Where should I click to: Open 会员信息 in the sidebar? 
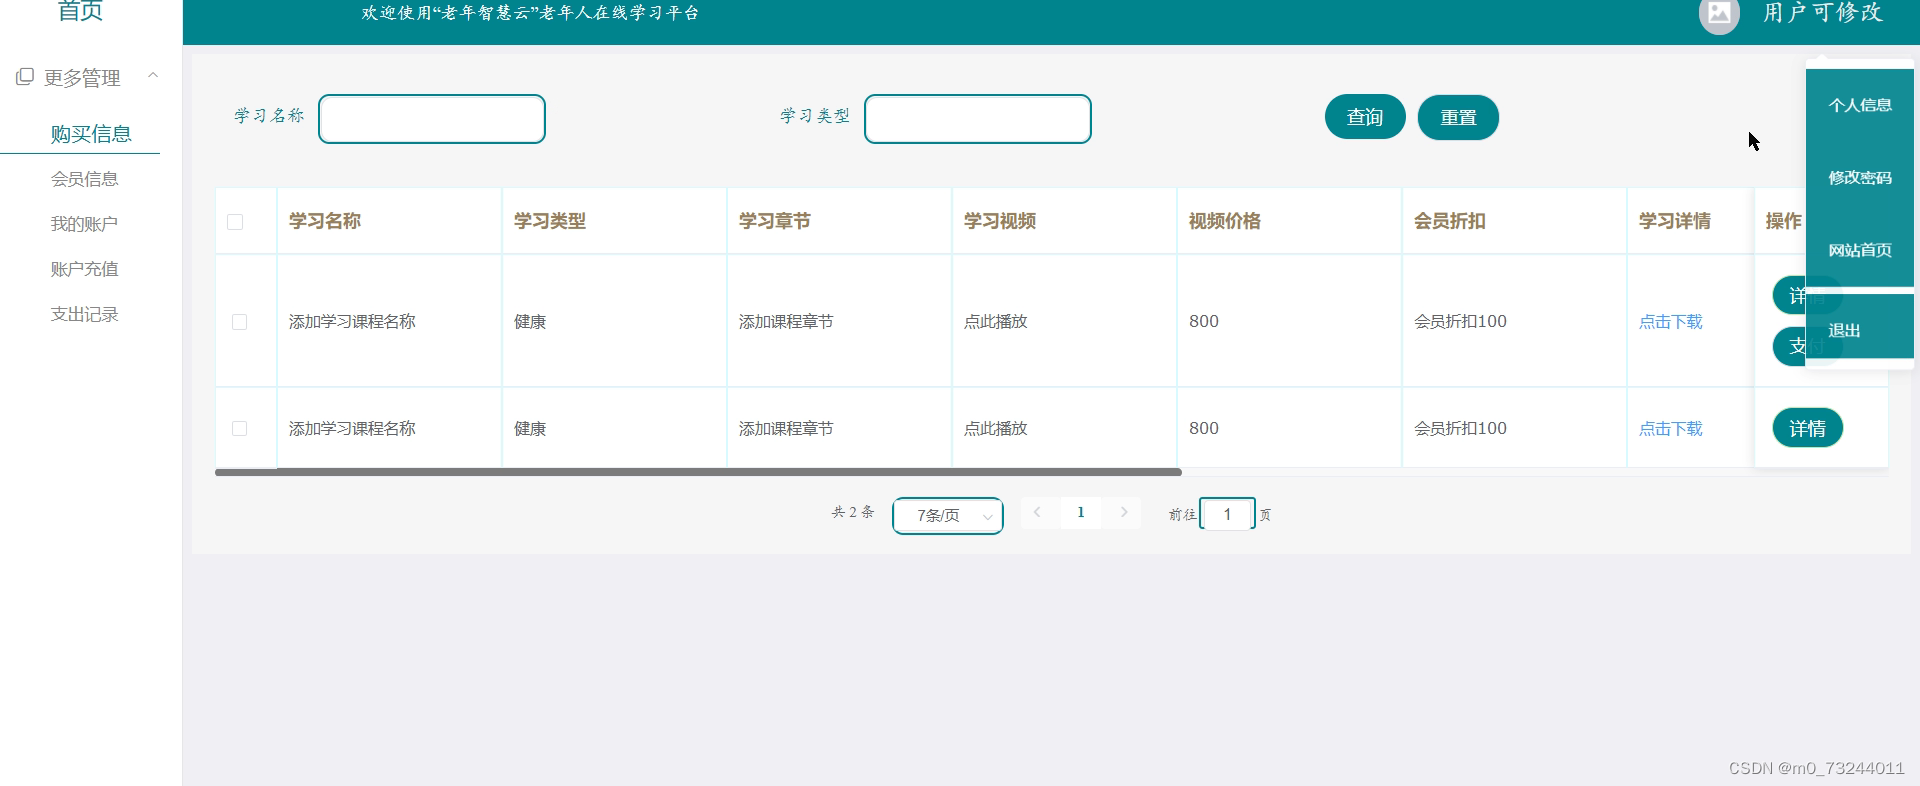coord(85,179)
